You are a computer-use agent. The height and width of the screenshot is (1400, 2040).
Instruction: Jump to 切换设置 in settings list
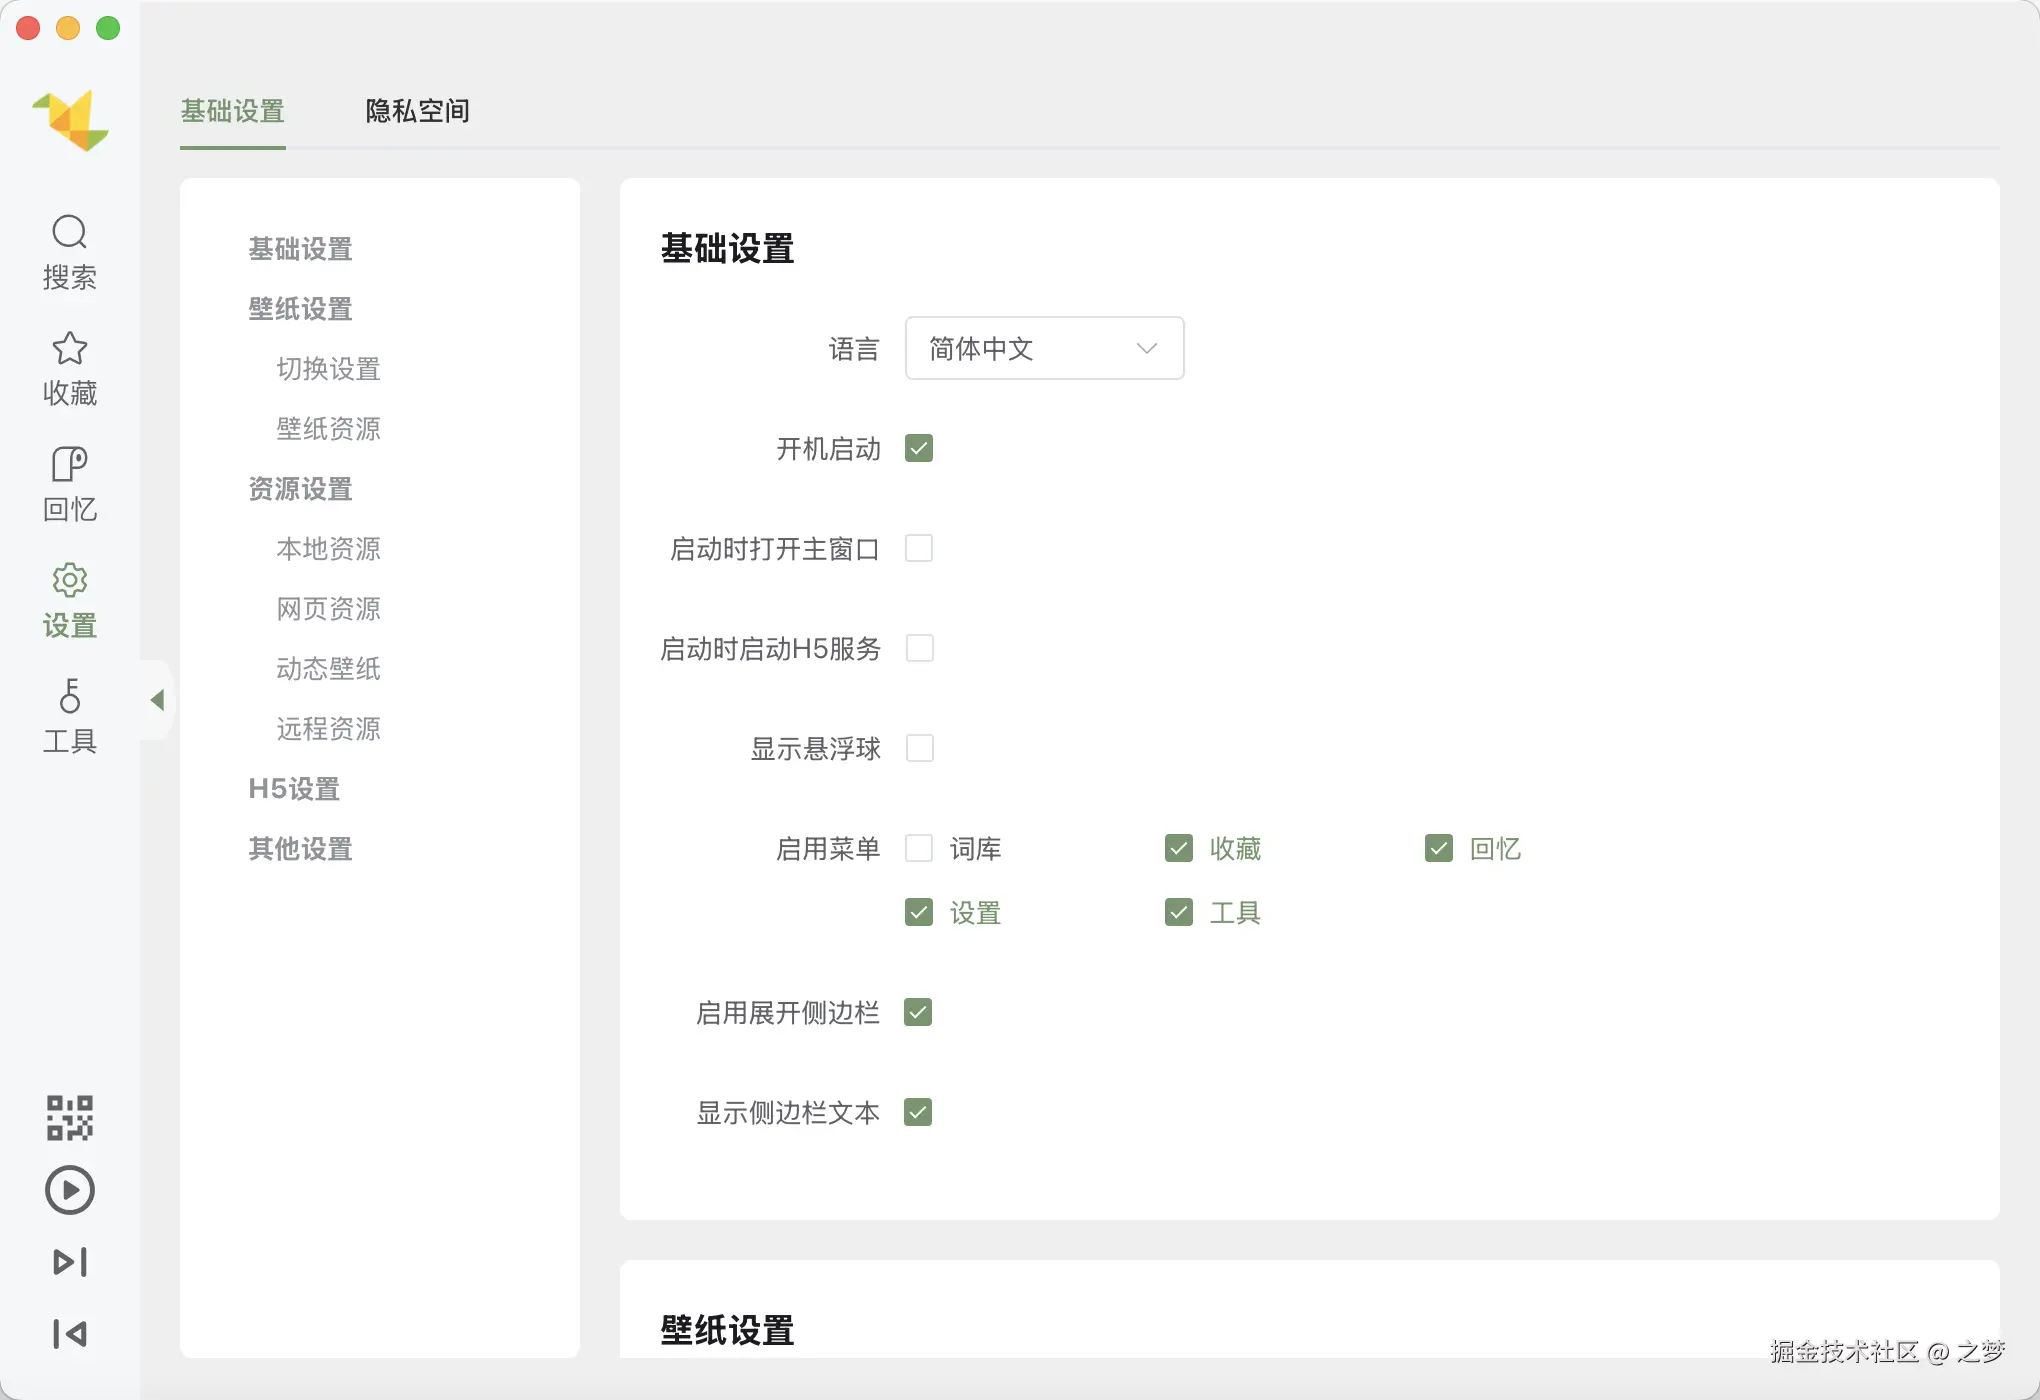click(x=328, y=369)
